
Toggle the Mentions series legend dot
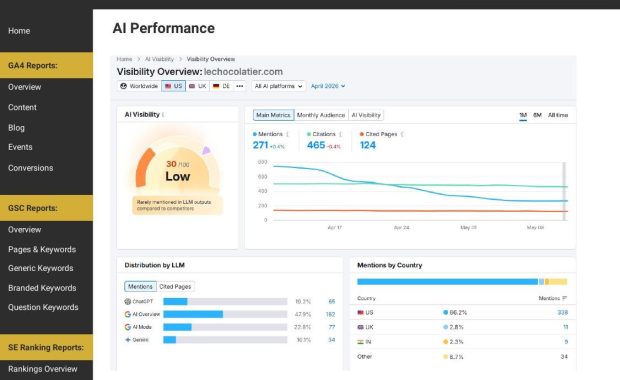click(255, 134)
